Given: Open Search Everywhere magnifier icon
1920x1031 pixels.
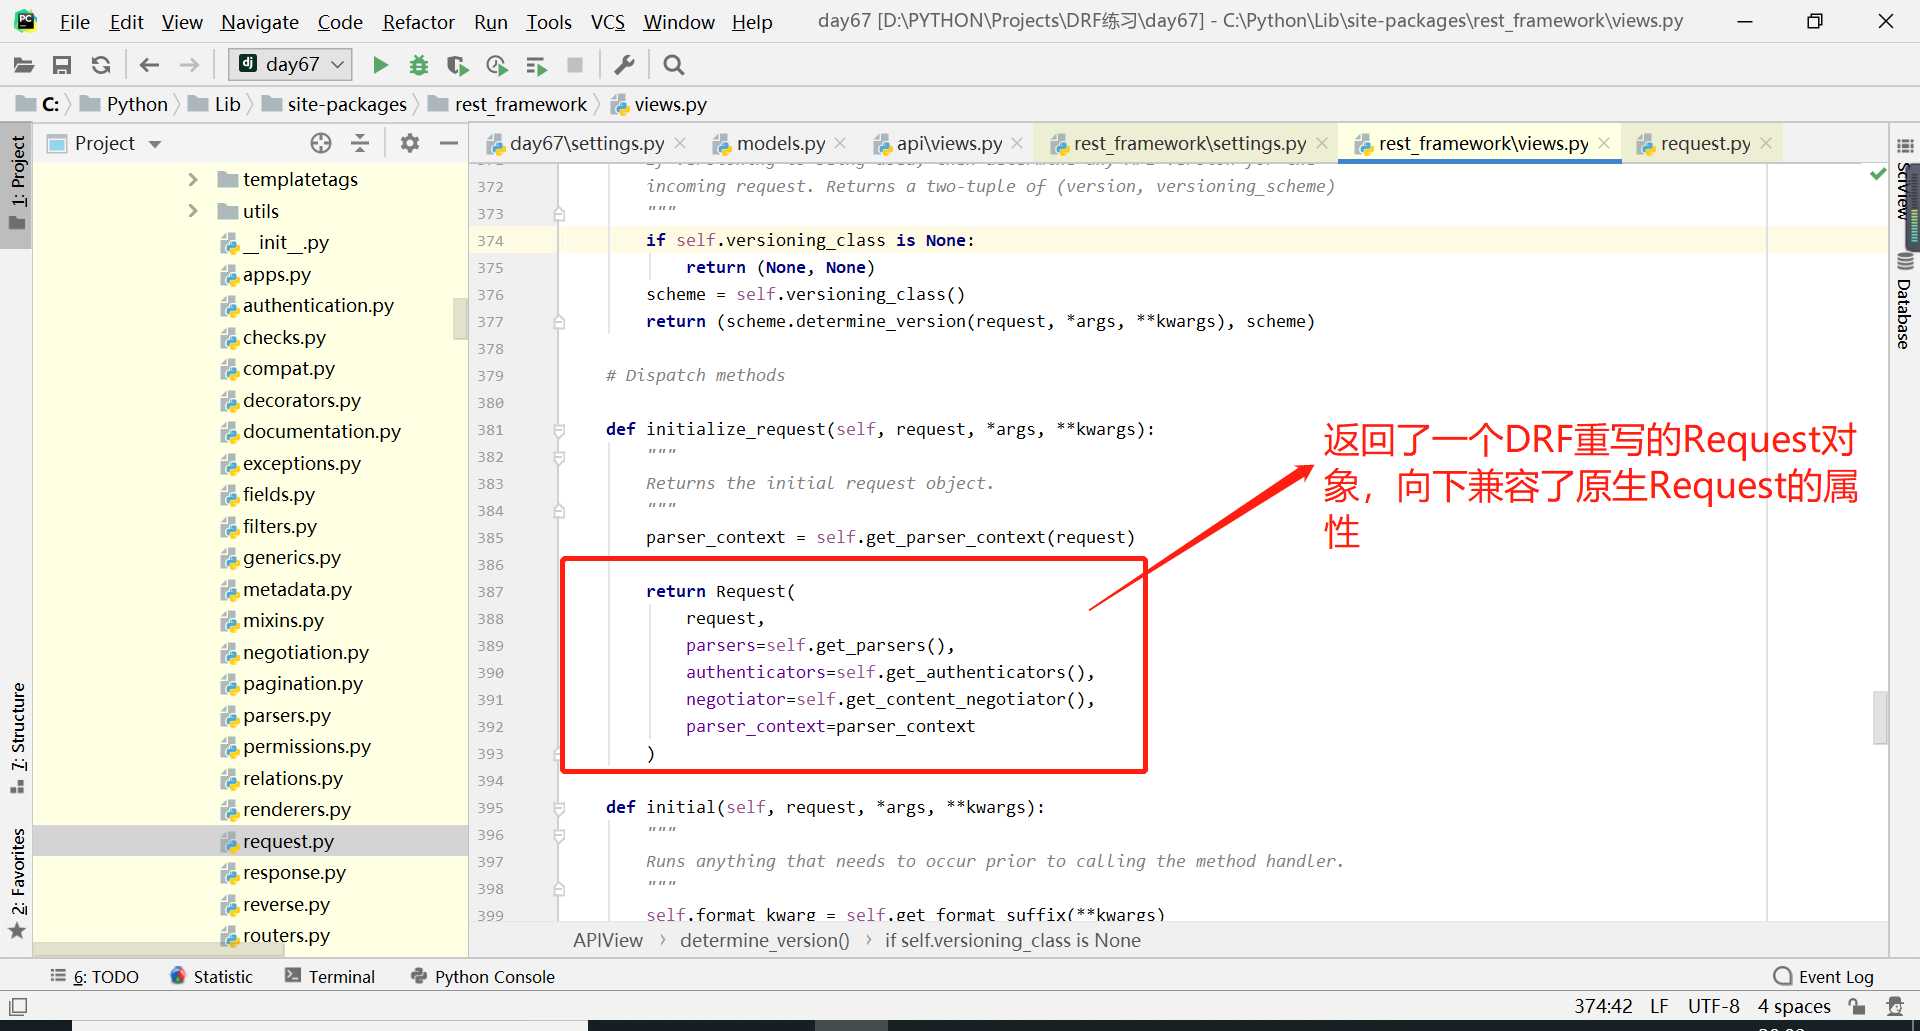Looking at the screenshot, I should tap(674, 65).
